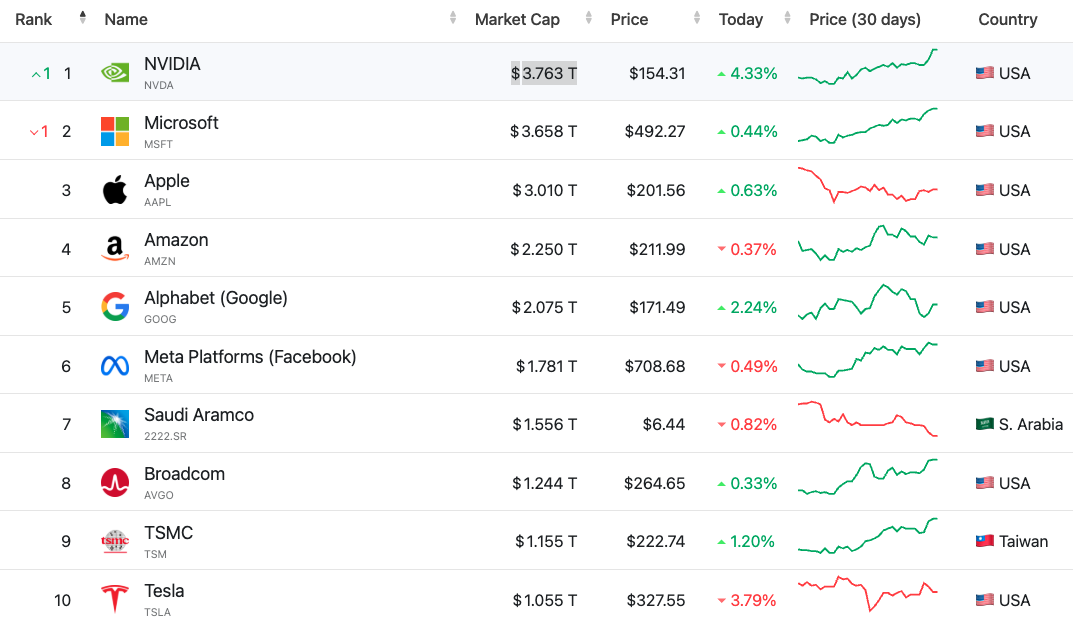Click the Saudi Aramco logo
This screenshot has width=1073, height=626.
click(x=115, y=424)
